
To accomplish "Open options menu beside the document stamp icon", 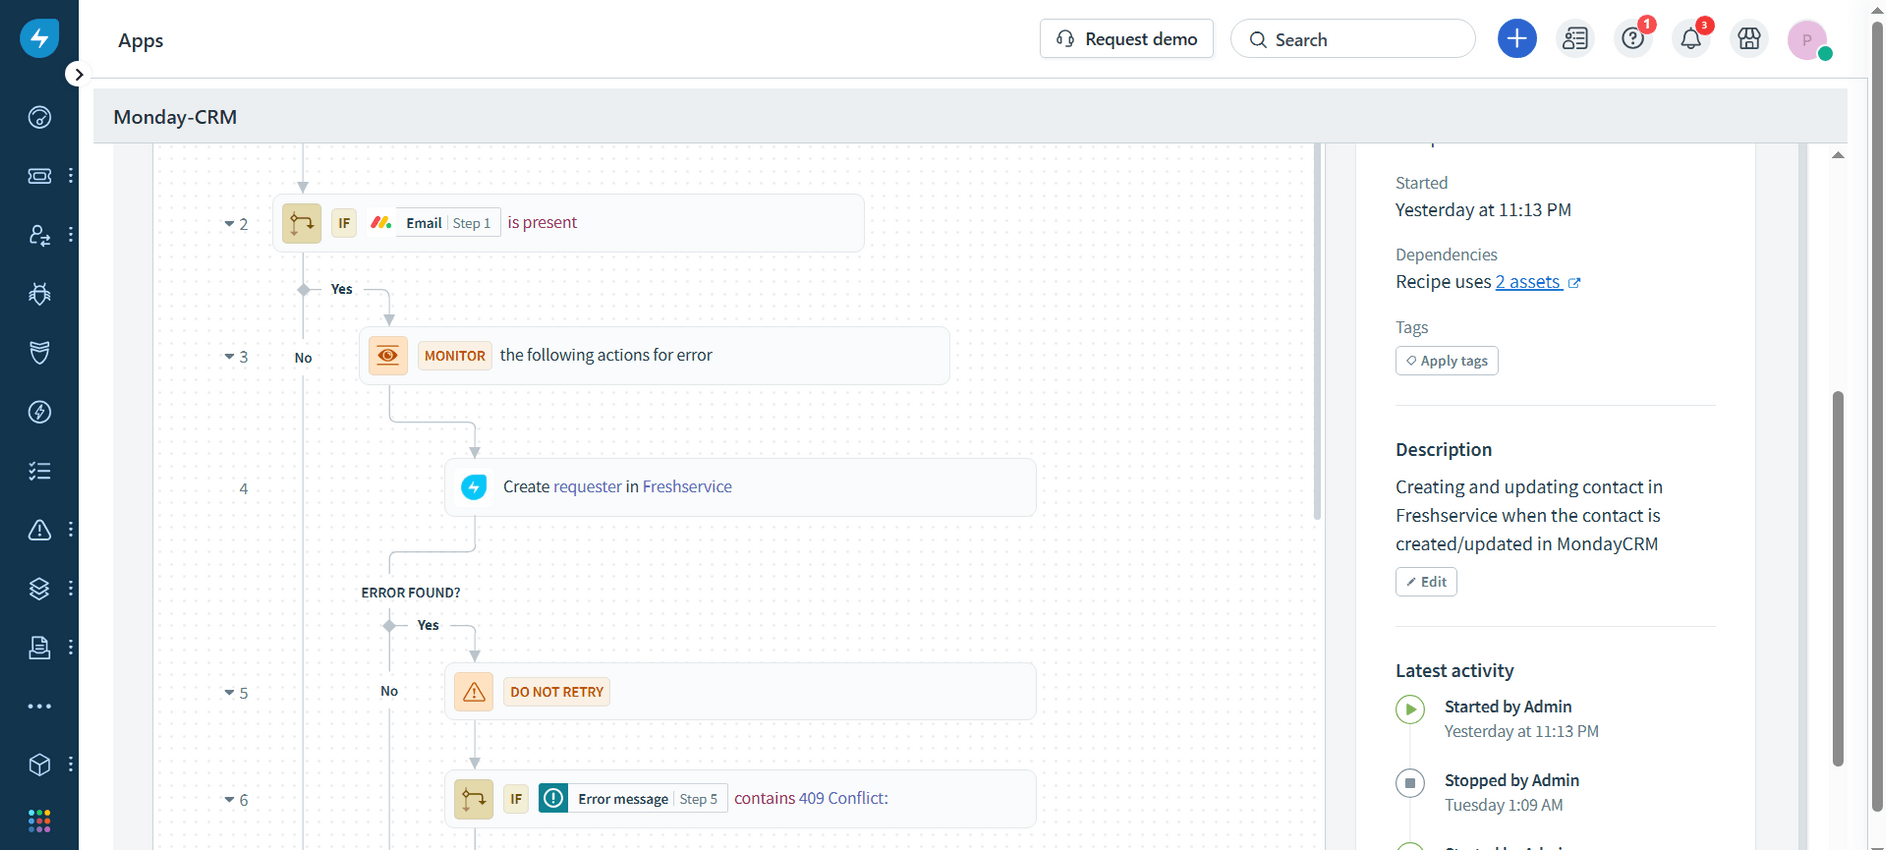I will tap(71, 648).
